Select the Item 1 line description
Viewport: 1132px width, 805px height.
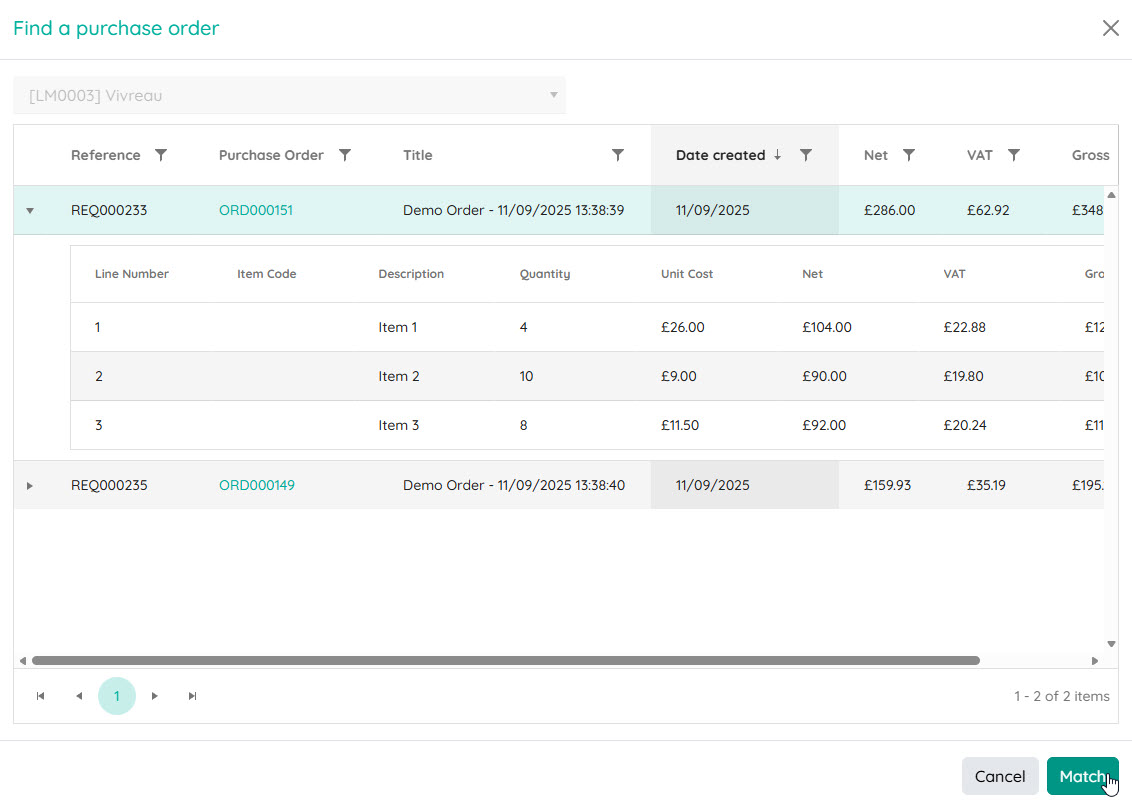(398, 327)
